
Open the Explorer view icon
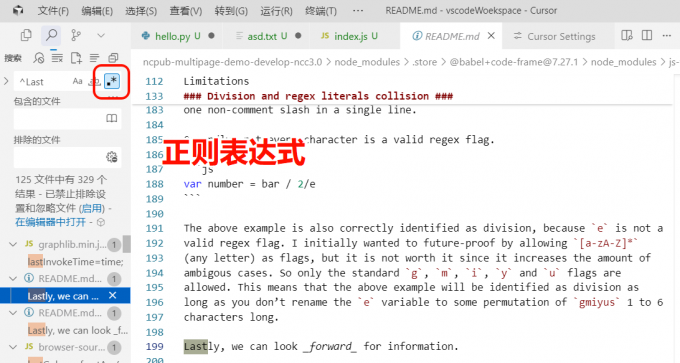(26, 35)
